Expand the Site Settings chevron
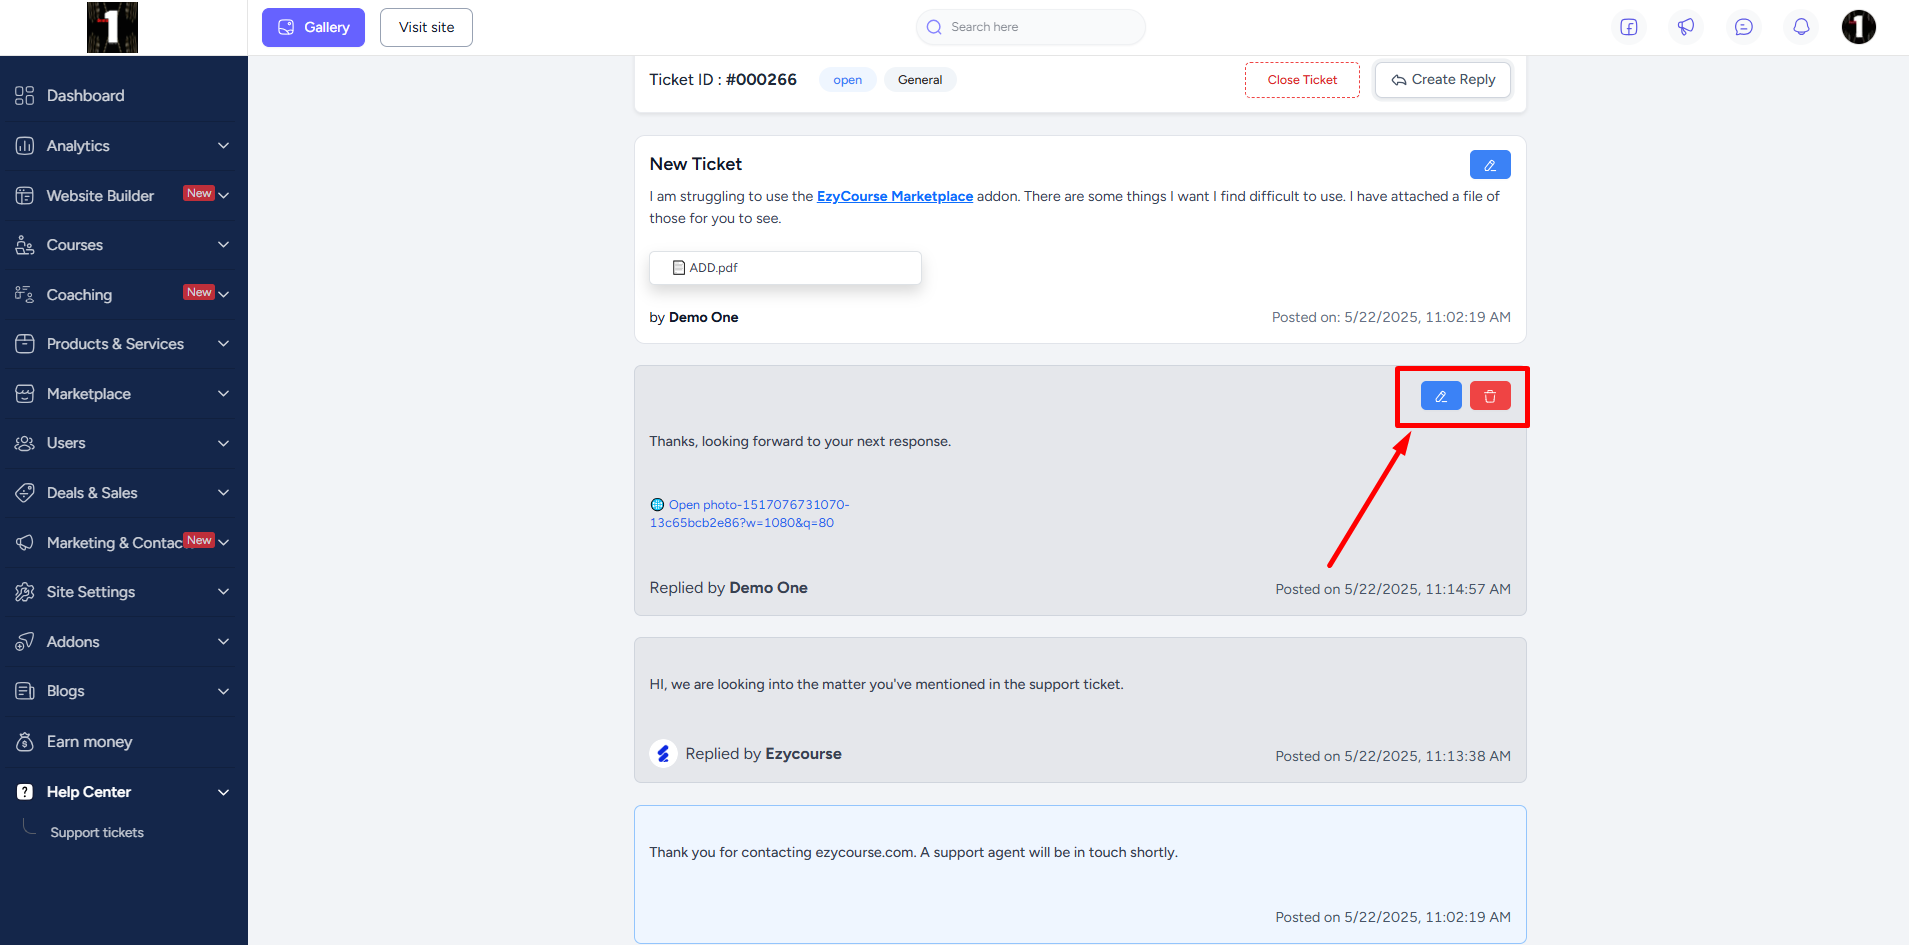The width and height of the screenshot is (1909, 945). coord(223,592)
